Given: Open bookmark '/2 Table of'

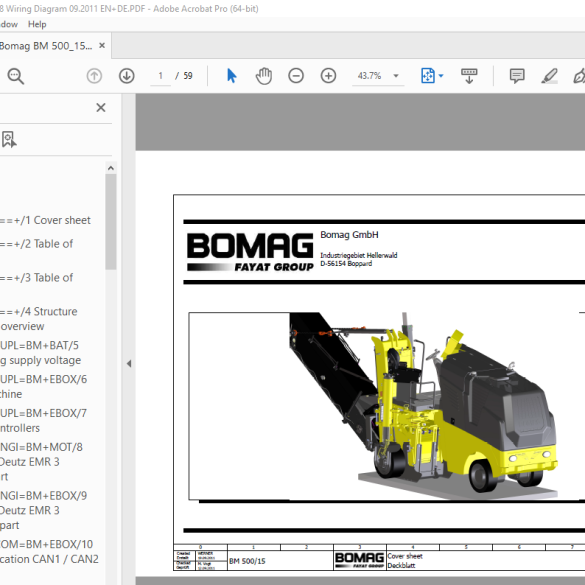Looking at the screenshot, I should click(37, 244).
